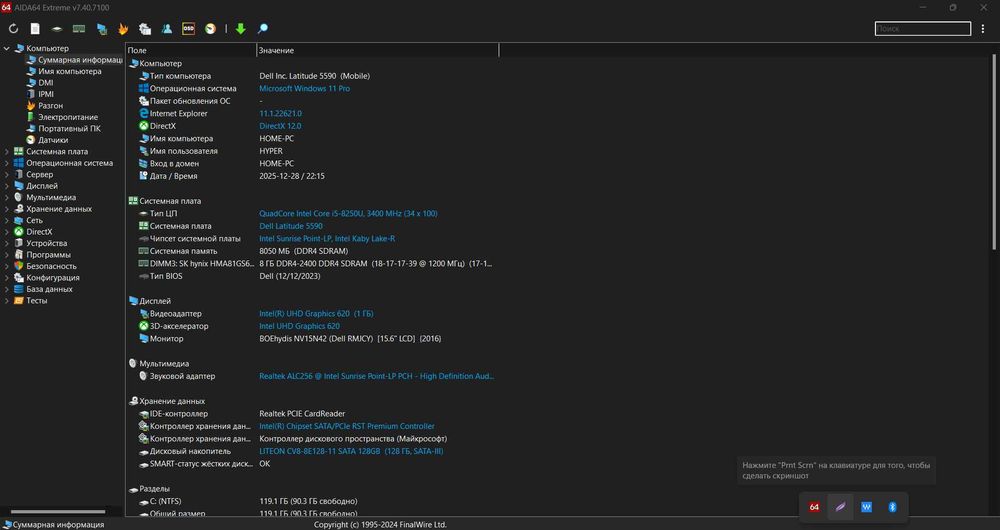Click the Поле column header
The height and width of the screenshot is (530, 1000).
[x=191, y=50]
